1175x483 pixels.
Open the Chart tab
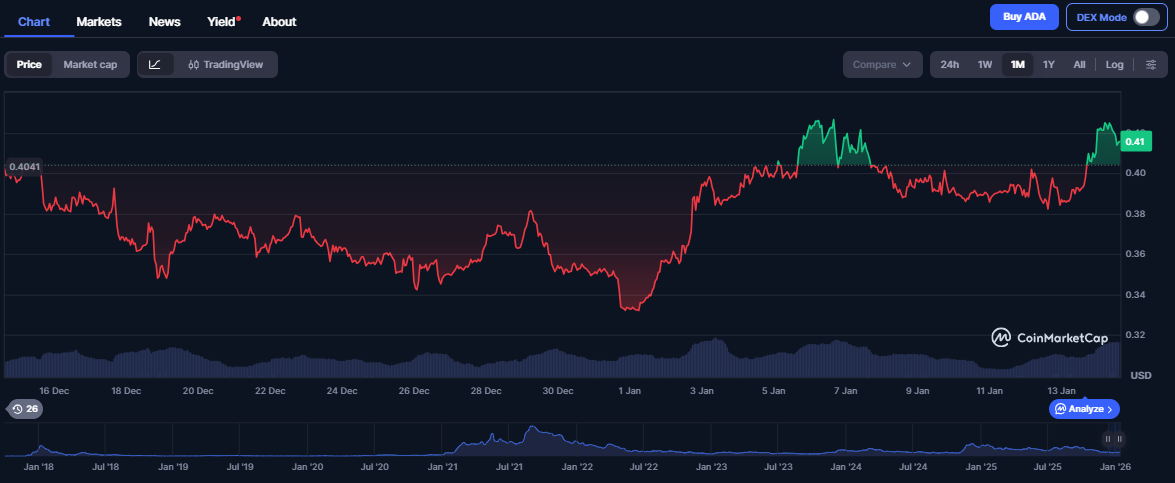(34, 22)
